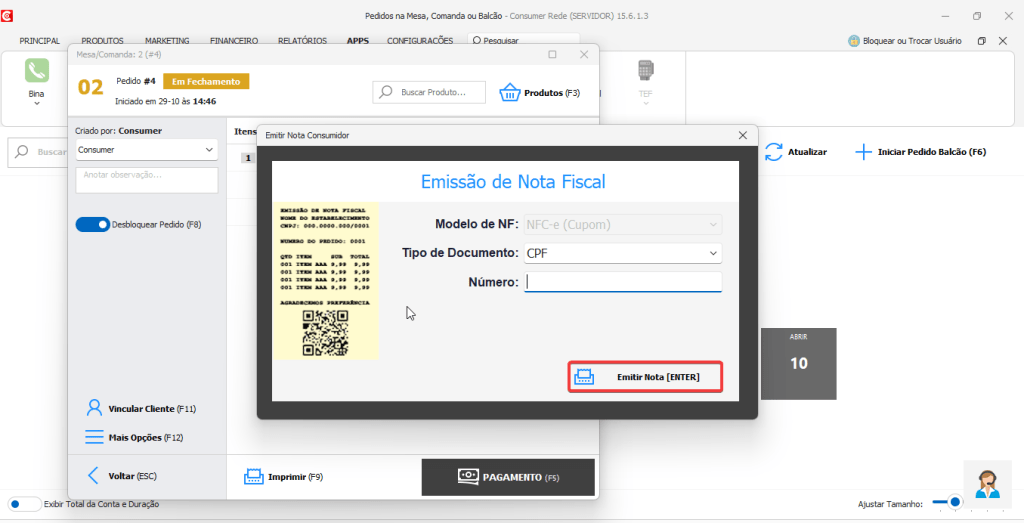Toggle the Desbloquear Pedido switch
Image resolution: width=1024 pixels, height=523 pixels.
pos(92,225)
